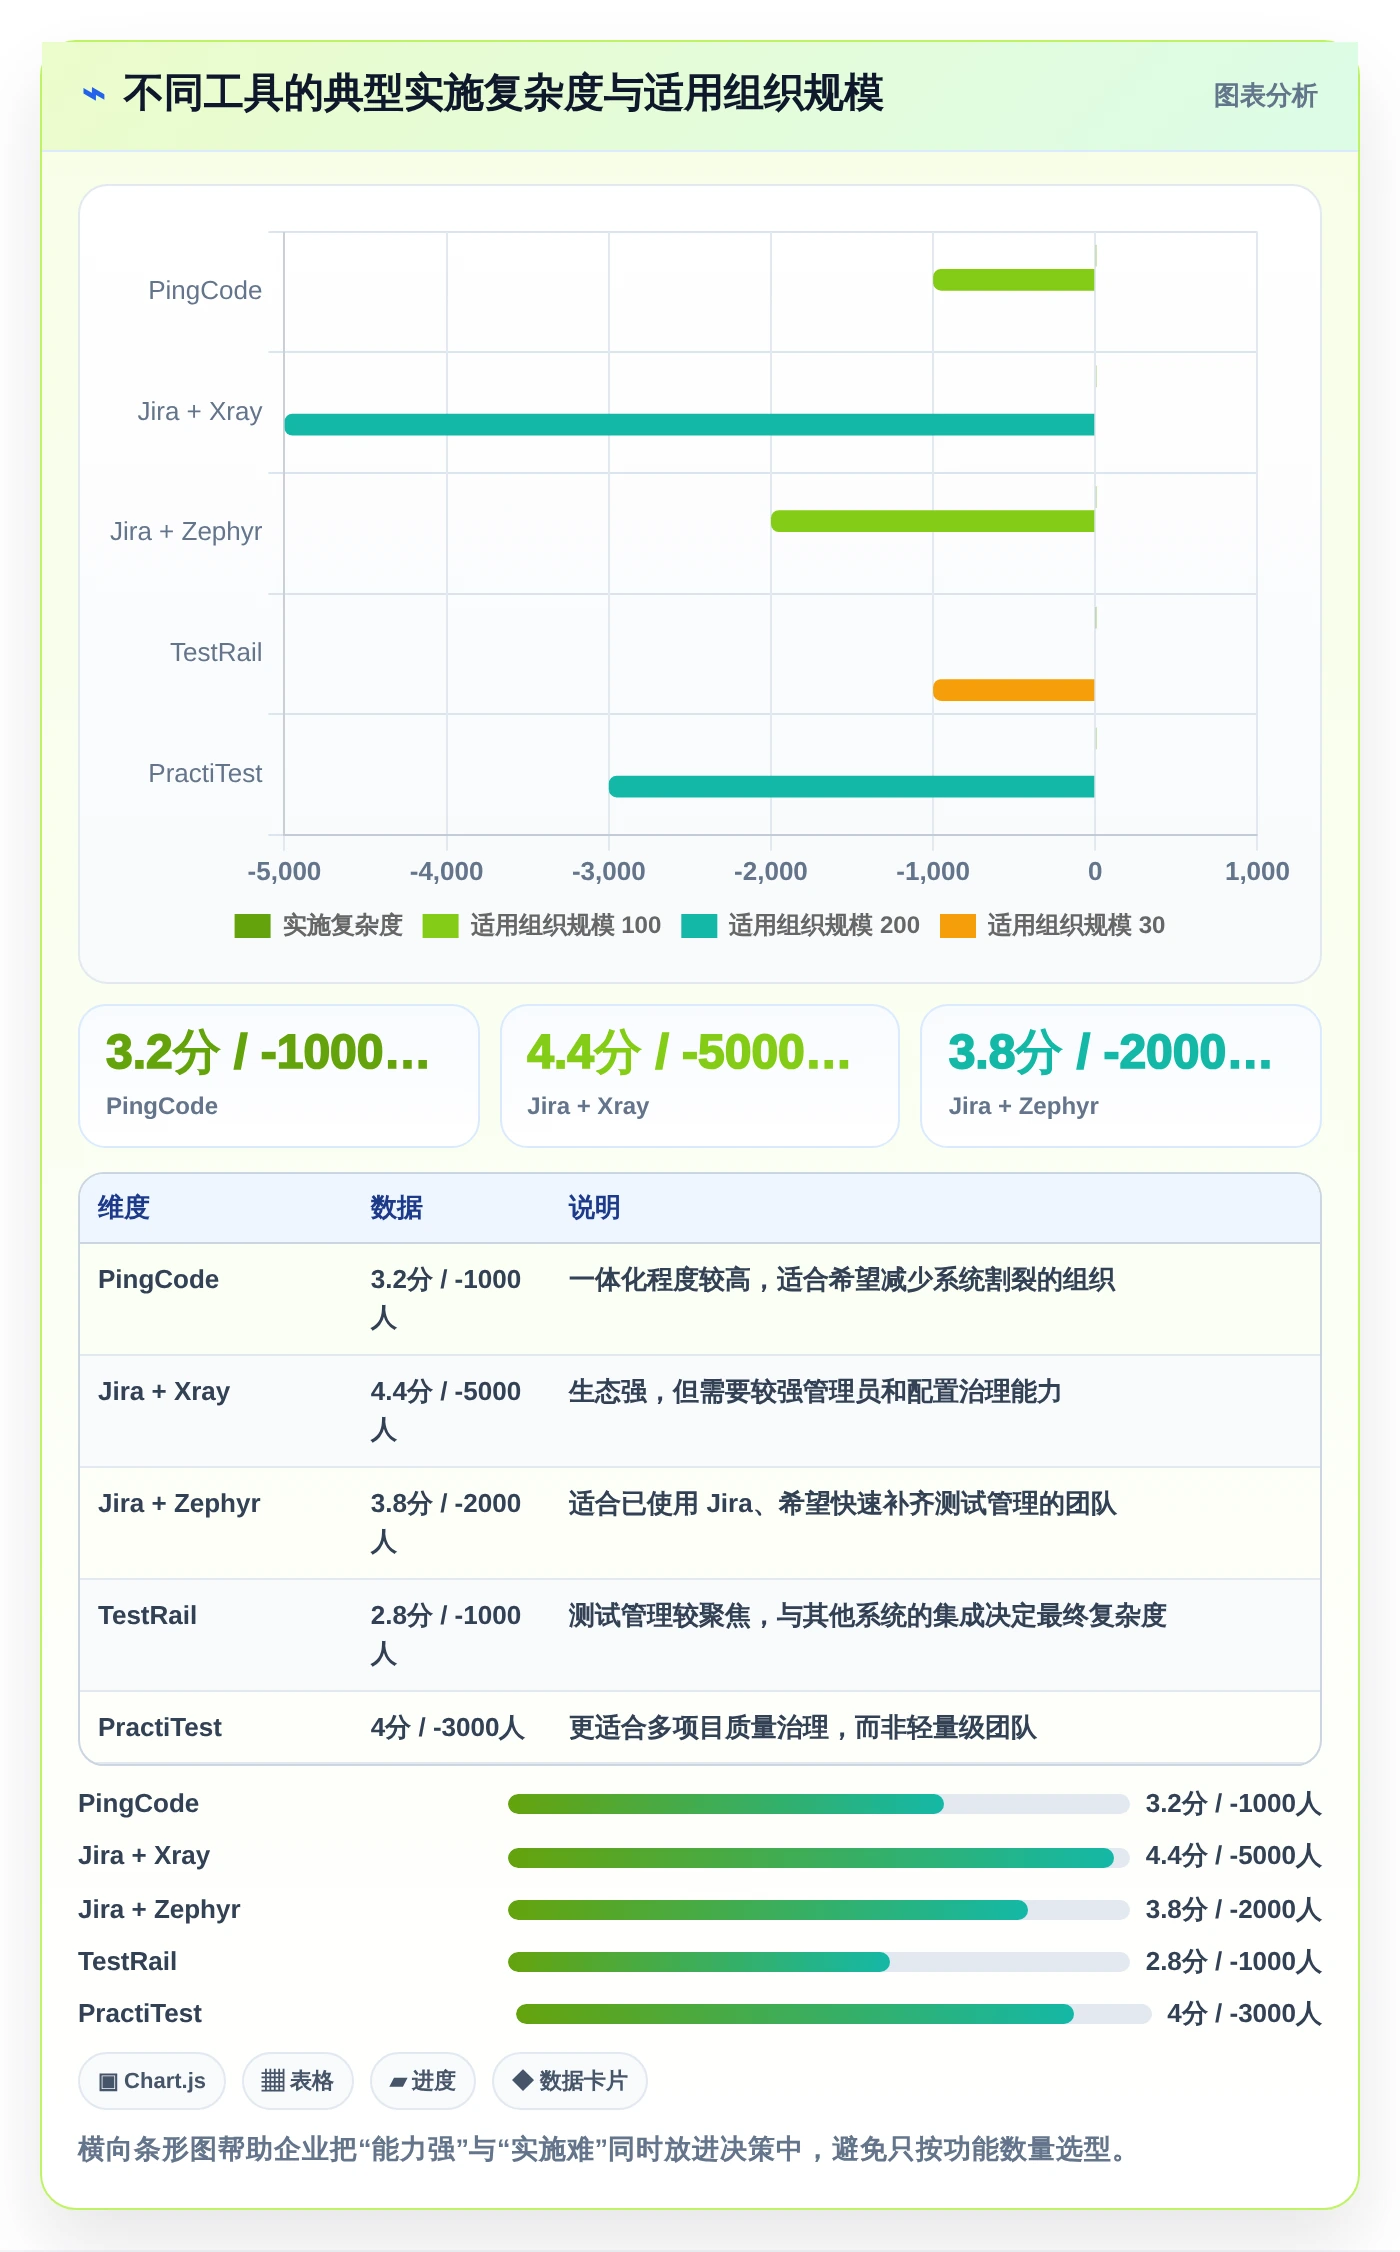Open the PingCode 3.2分 data card

point(279,1076)
